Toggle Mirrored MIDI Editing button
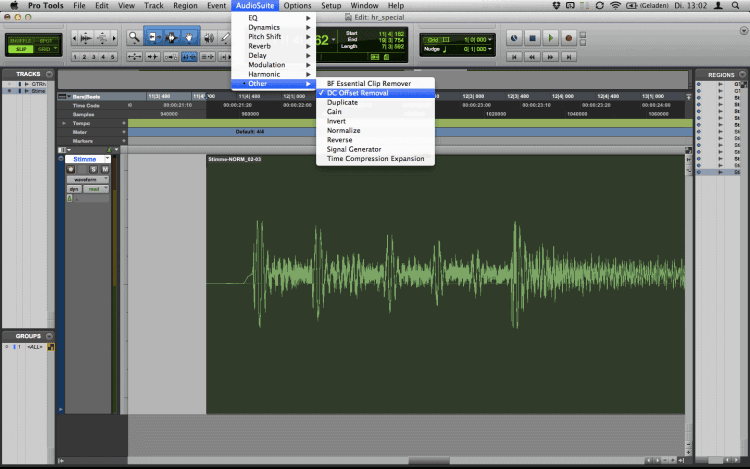The image size is (750, 469). point(171,56)
